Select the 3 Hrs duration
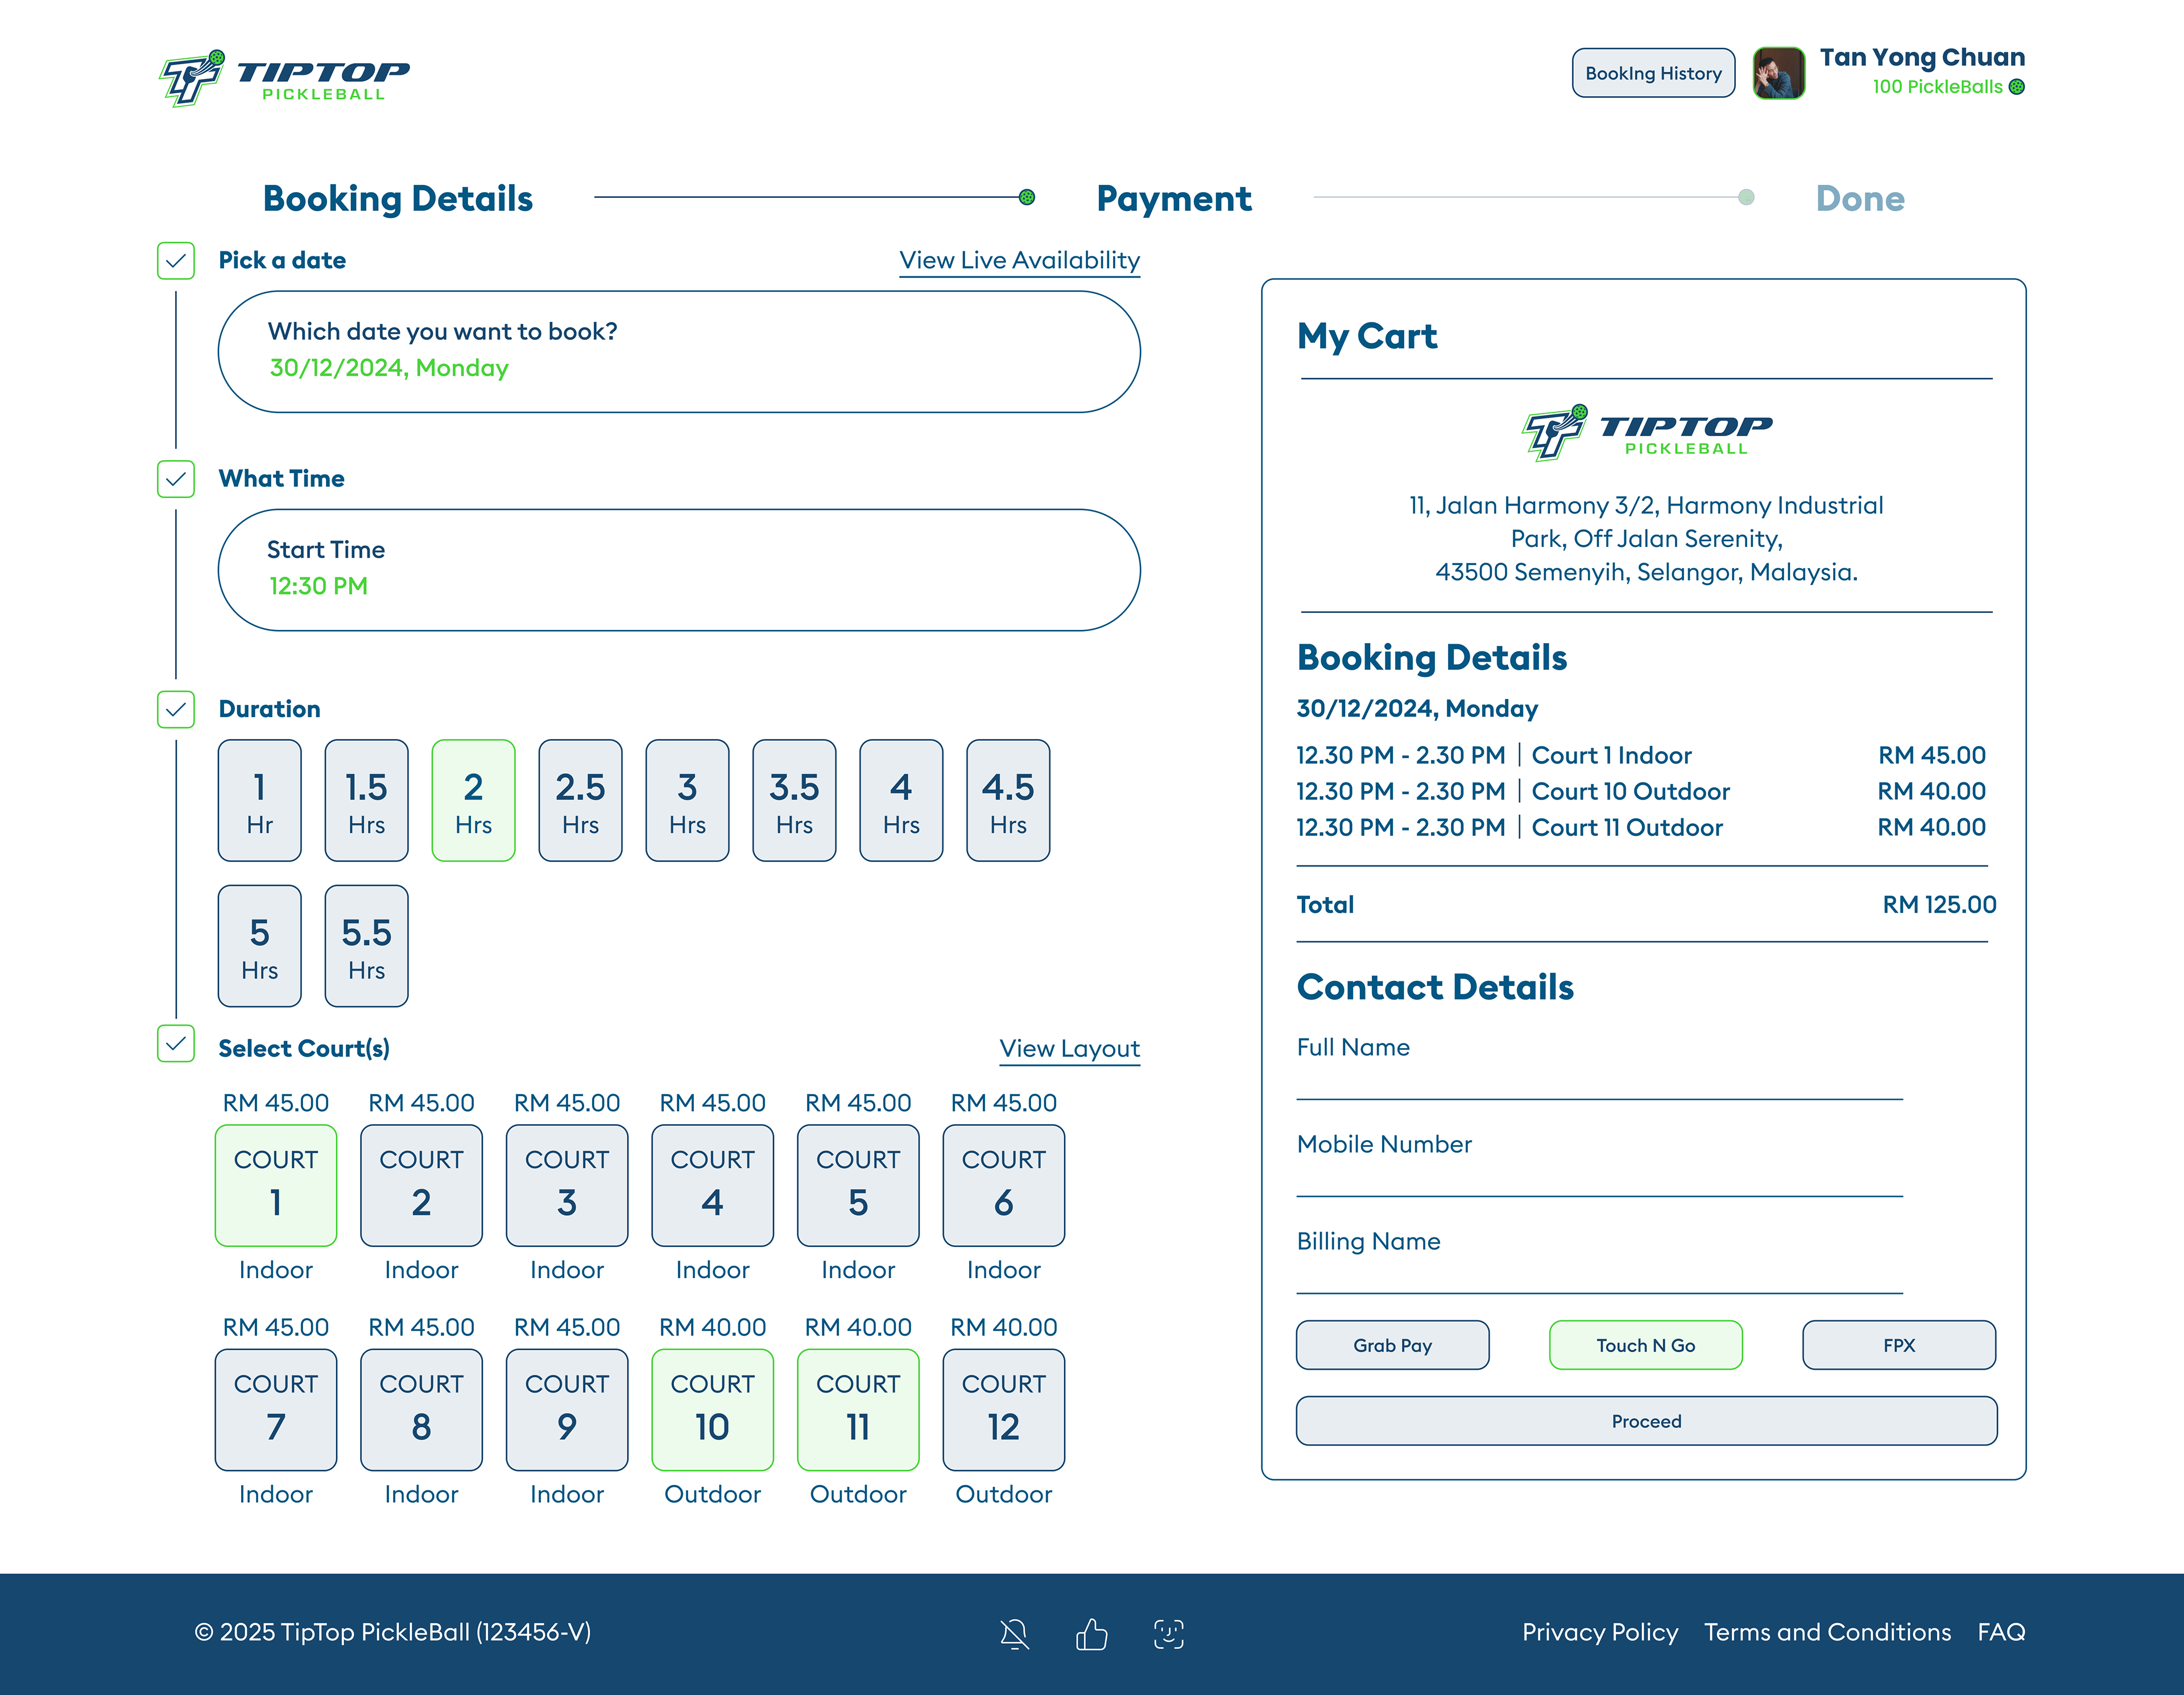 tap(688, 800)
